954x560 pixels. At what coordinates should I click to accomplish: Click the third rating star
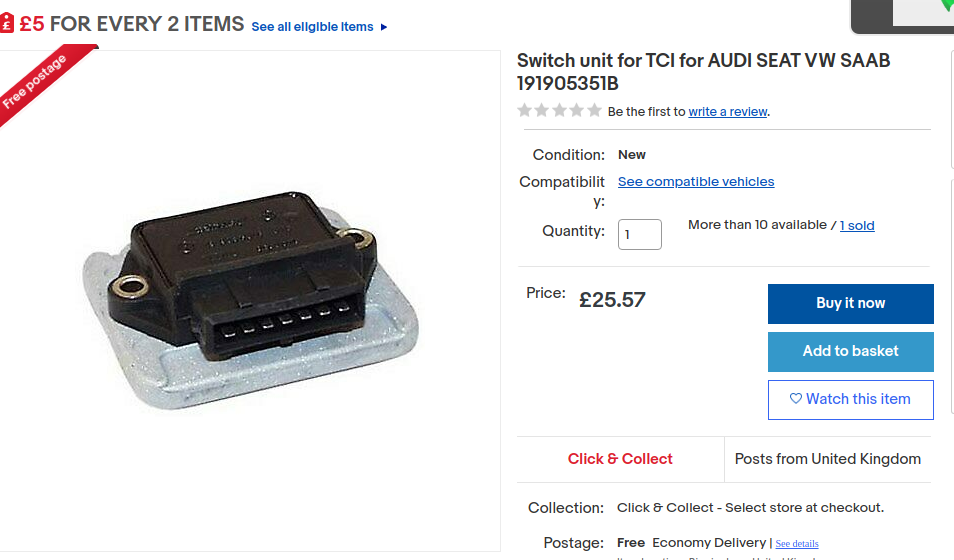pyautogui.click(x=559, y=110)
